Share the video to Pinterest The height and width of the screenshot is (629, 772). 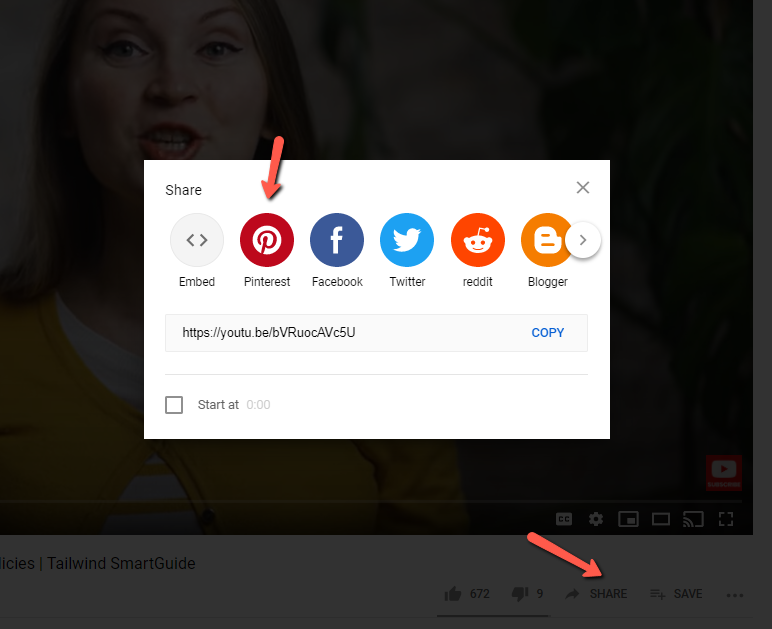click(x=267, y=240)
